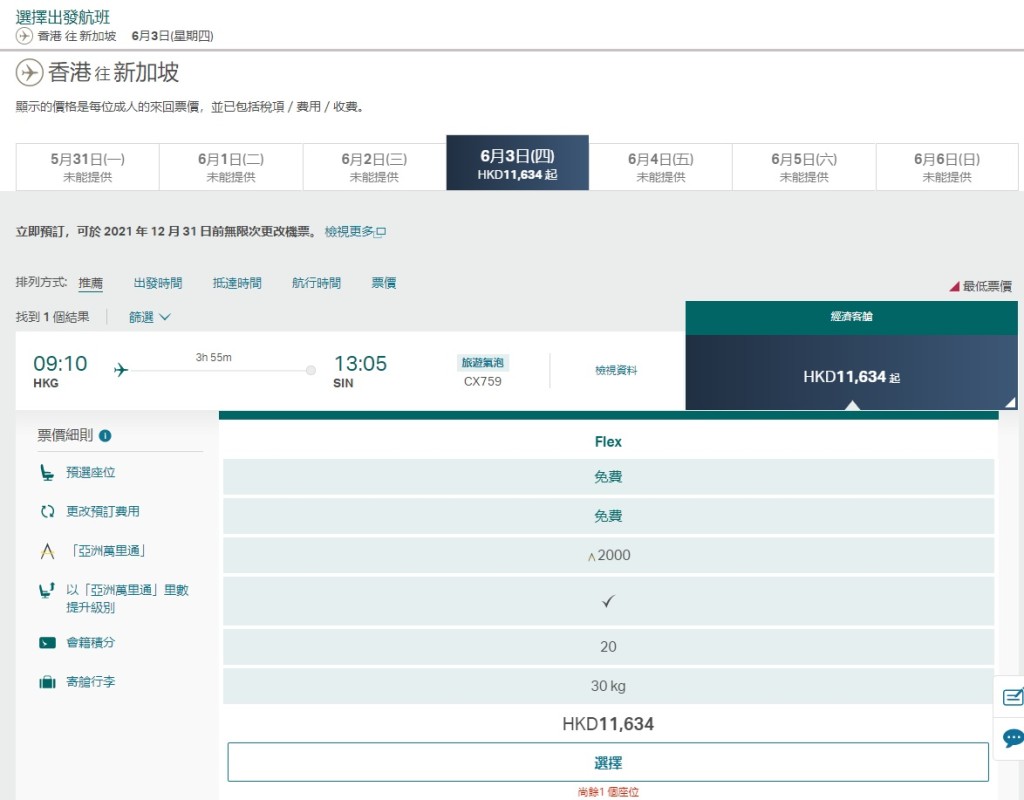Open the chat bubble icon on the right edge
Viewport: 1024px width, 800px height.
click(x=1013, y=739)
